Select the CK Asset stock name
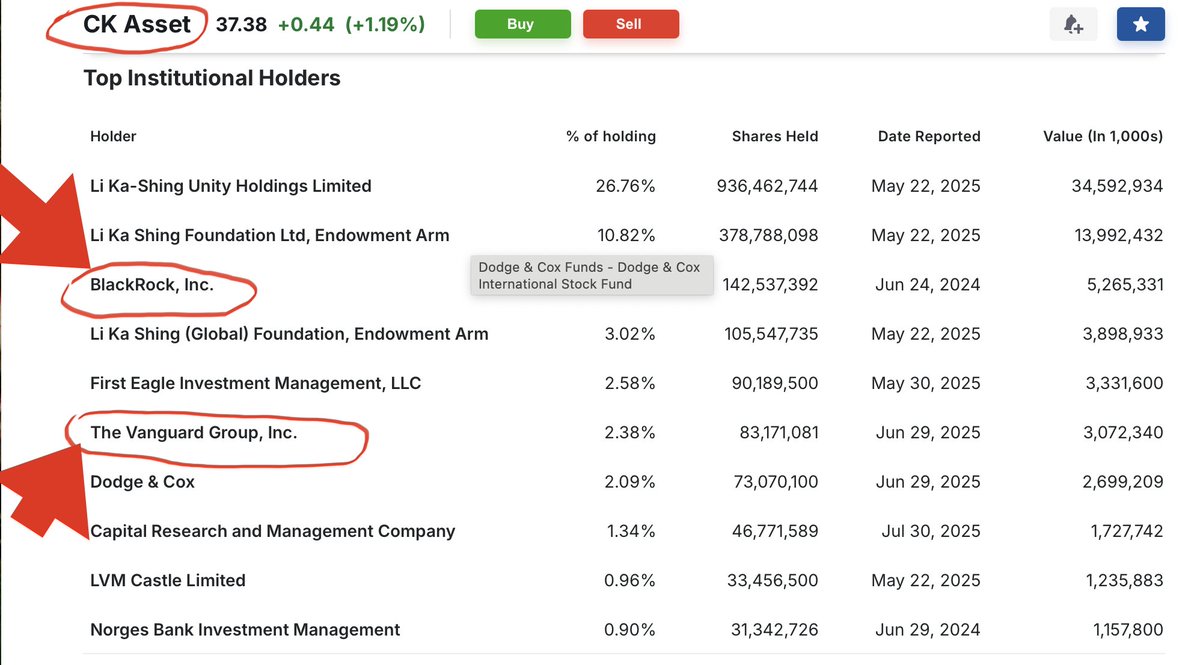 (137, 24)
